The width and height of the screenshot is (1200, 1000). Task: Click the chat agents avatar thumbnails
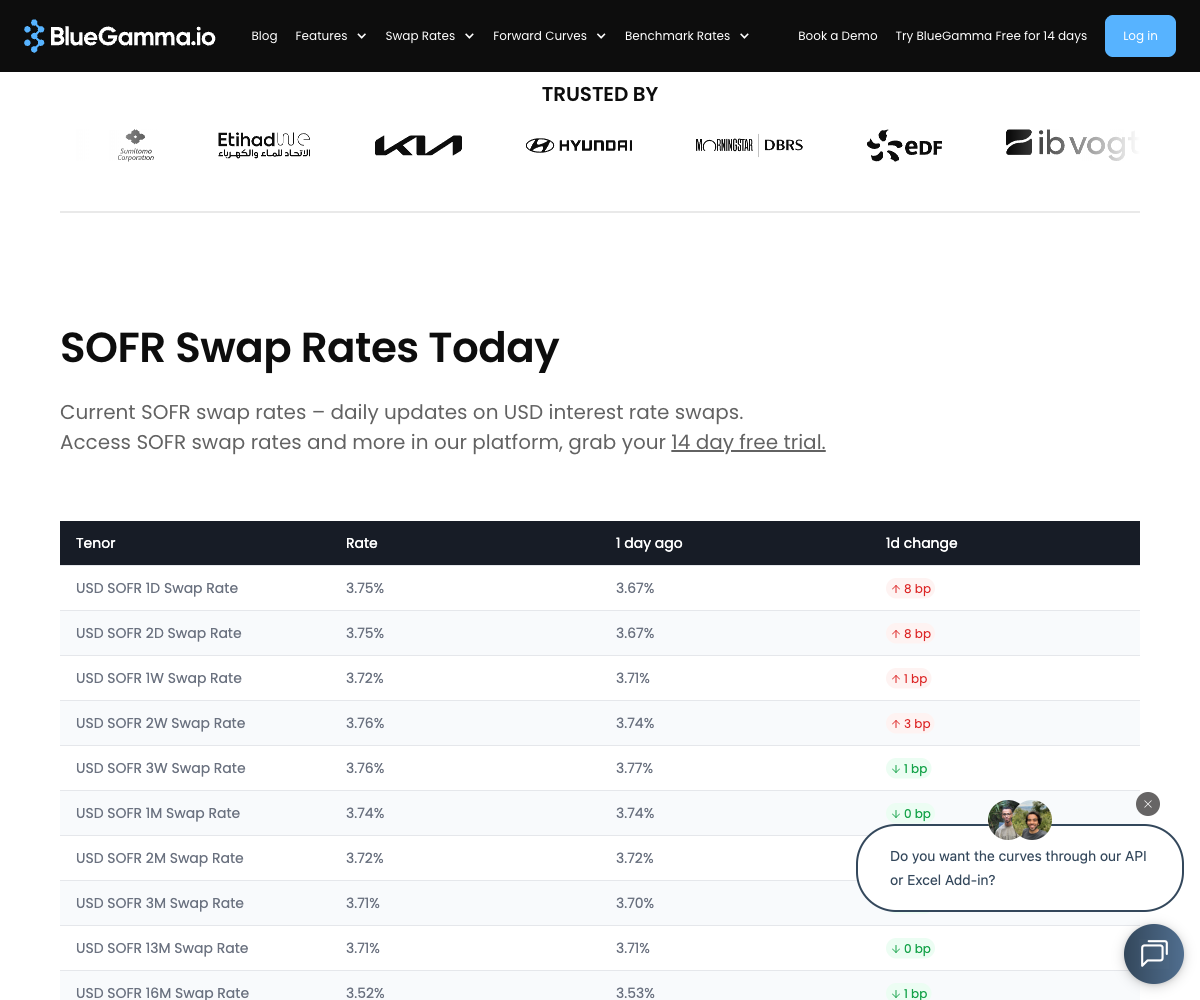coord(1019,819)
